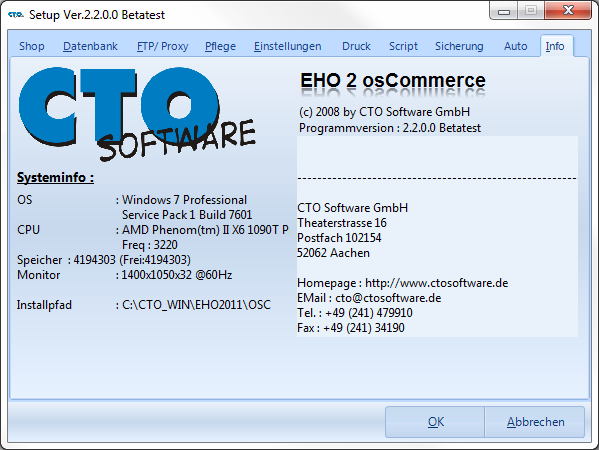Click the Setup Ver.2.2.0.0 Betatest window title

[x=97, y=15]
